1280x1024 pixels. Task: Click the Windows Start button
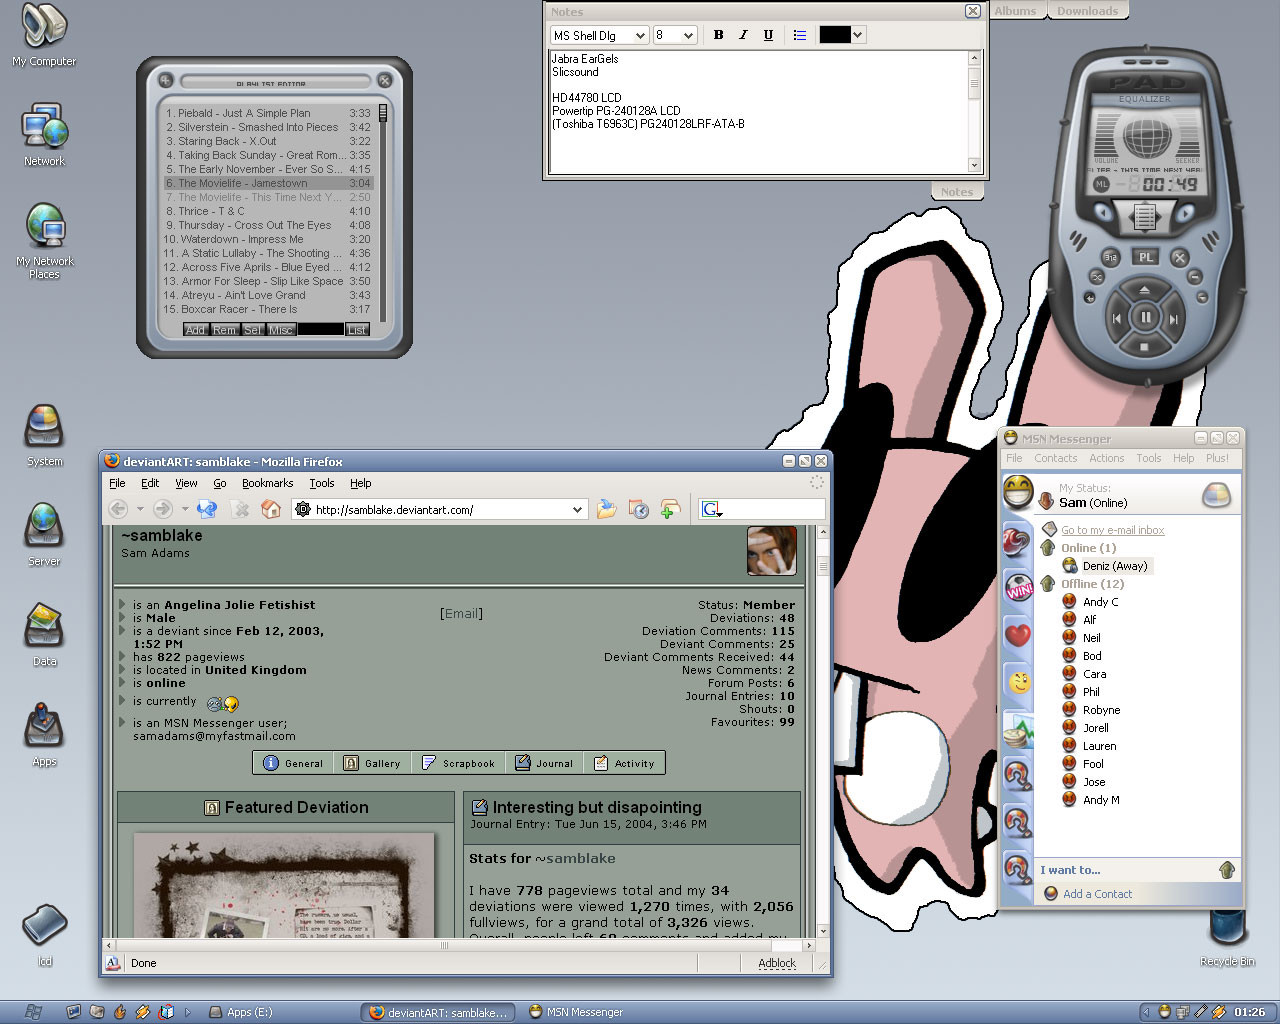(x=32, y=1012)
